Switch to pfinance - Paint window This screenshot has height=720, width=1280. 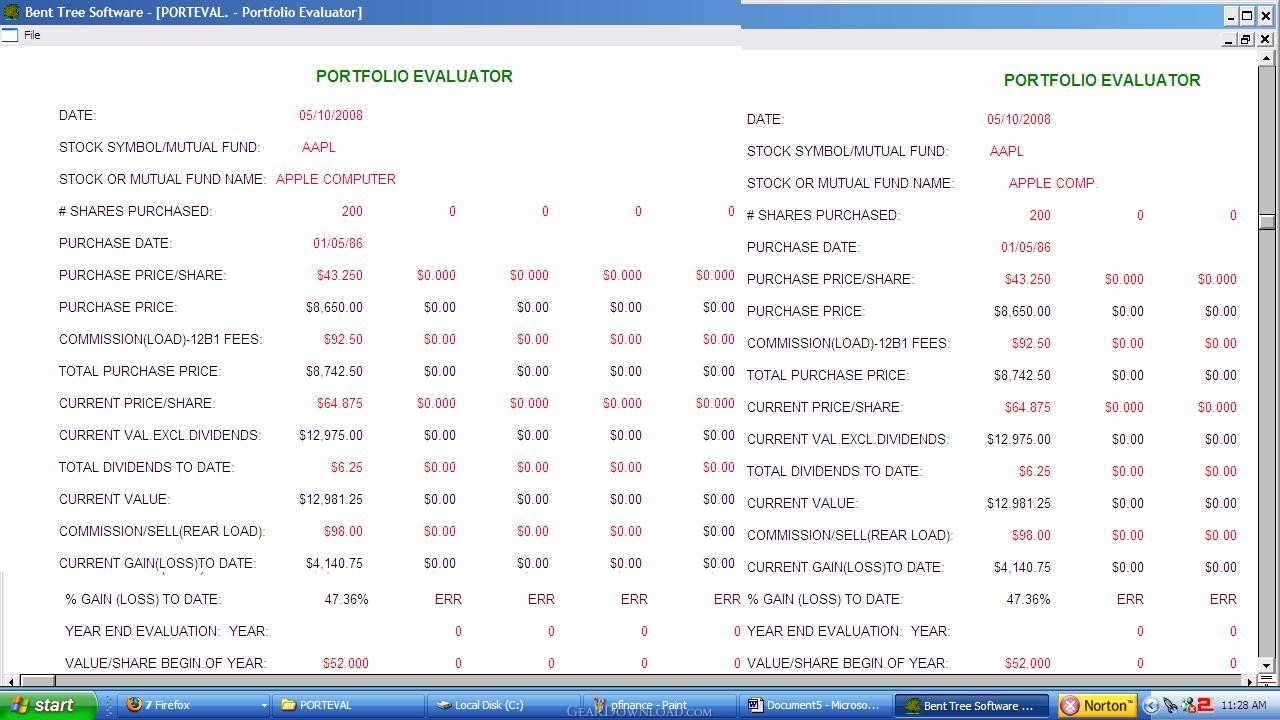tap(659, 705)
